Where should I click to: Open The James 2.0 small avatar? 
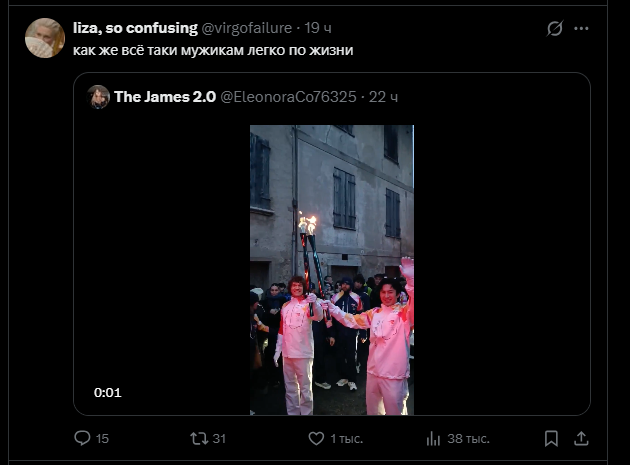coord(99,96)
